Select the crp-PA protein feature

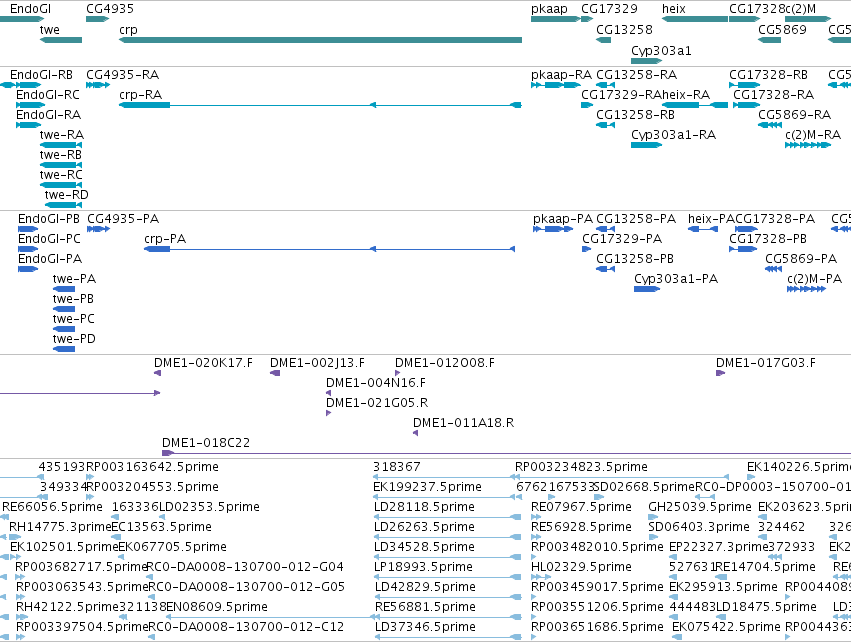point(329,249)
